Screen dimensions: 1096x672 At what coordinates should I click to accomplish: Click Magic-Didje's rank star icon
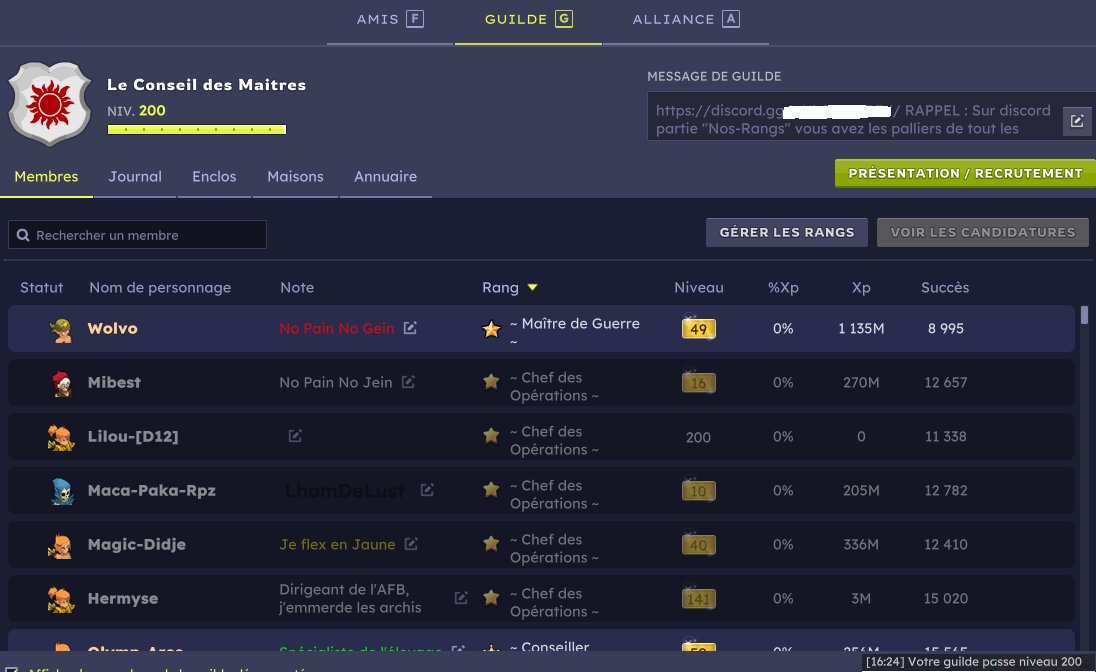pos(491,543)
